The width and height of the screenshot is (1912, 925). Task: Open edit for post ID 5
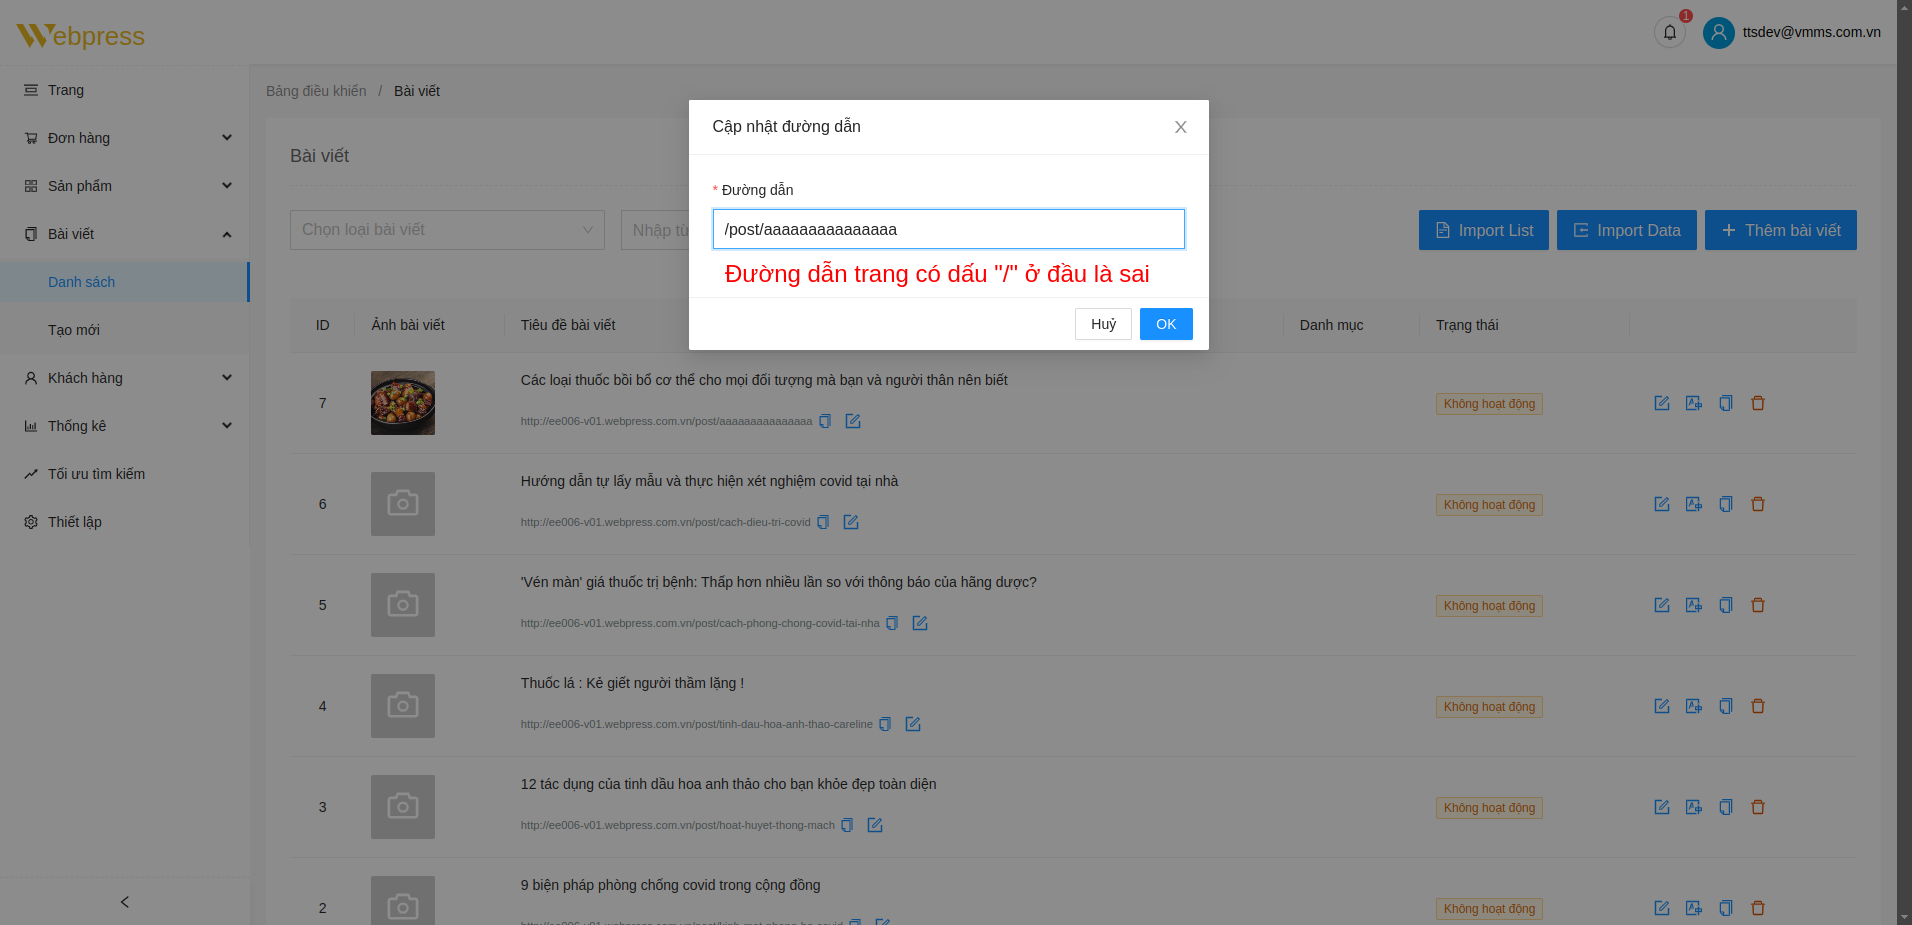(x=1661, y=605)
